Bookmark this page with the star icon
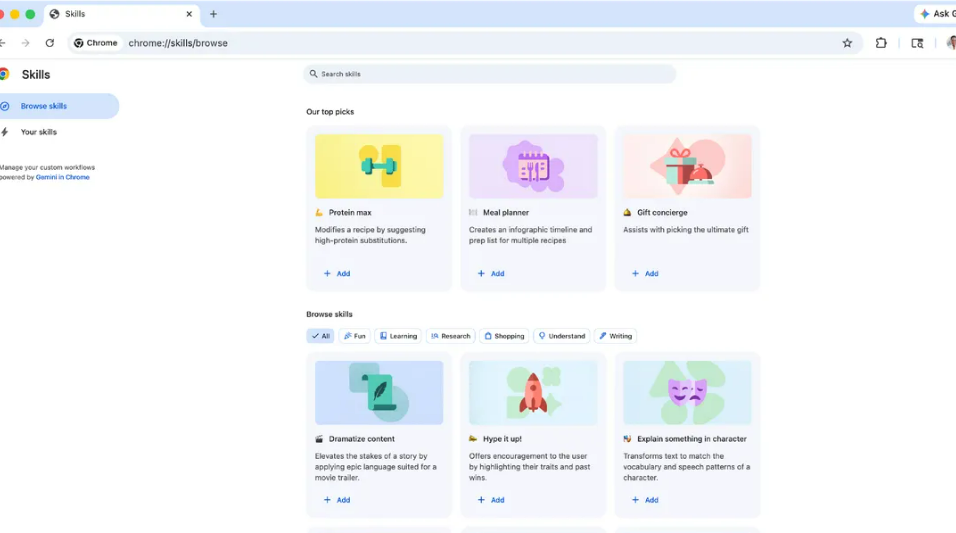 [x=847, y=43]
